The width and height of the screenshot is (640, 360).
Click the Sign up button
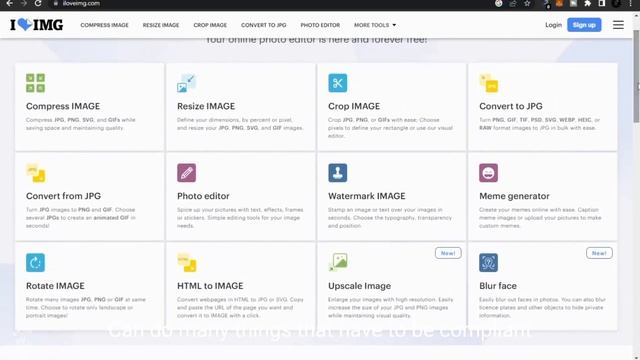pos(584,25)
